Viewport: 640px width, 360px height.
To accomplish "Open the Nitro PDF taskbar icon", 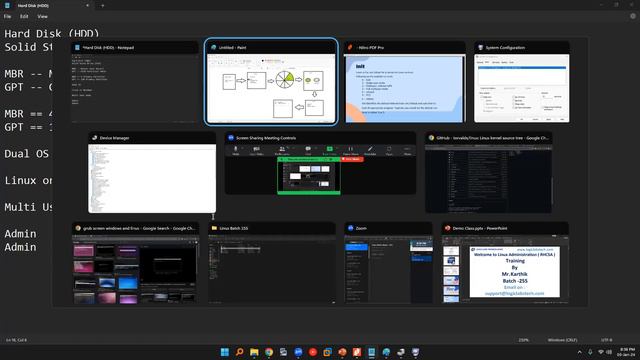I will point(357,352).
